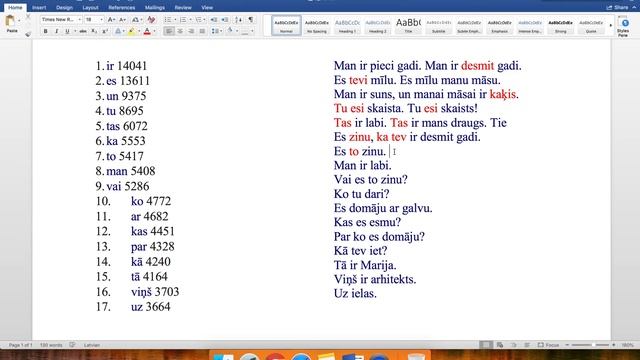Apply red font color
The width and height of the screenshot is (640, 360).
point(147,31)
